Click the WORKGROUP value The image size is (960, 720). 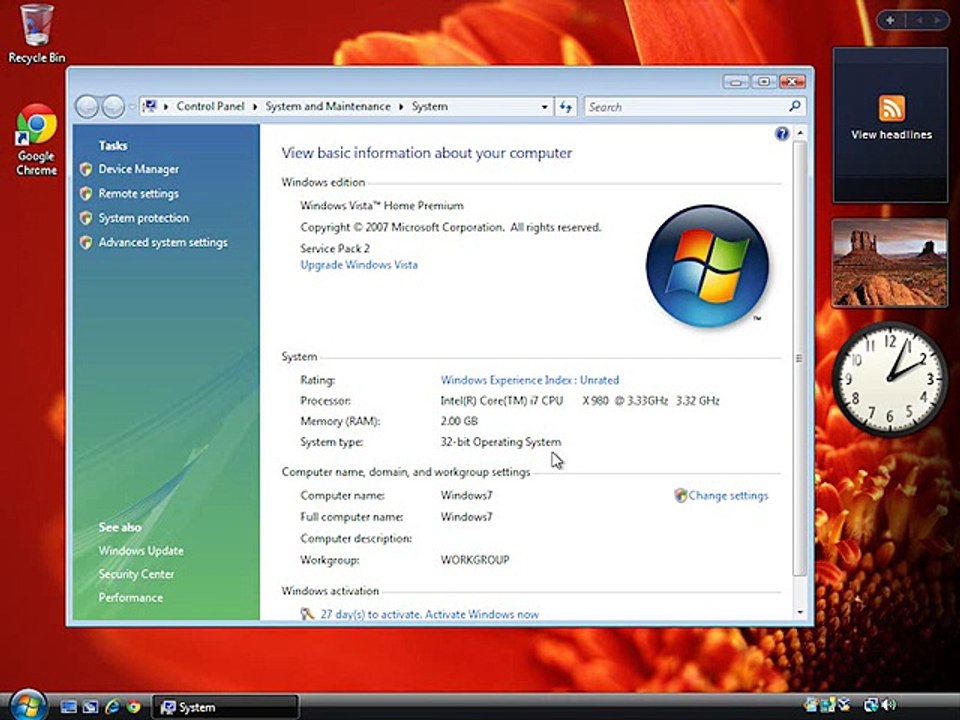[474, 560]
